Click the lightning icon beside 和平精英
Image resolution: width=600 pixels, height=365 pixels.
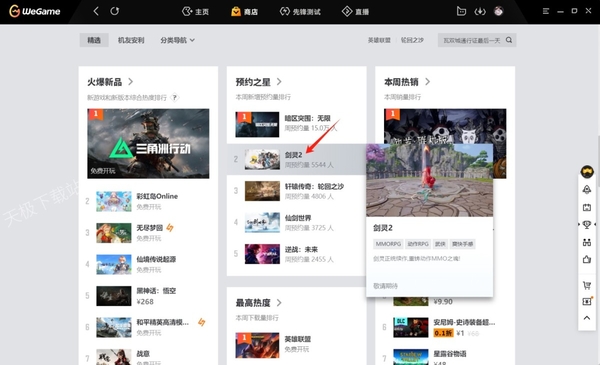[x=202, y=322]
